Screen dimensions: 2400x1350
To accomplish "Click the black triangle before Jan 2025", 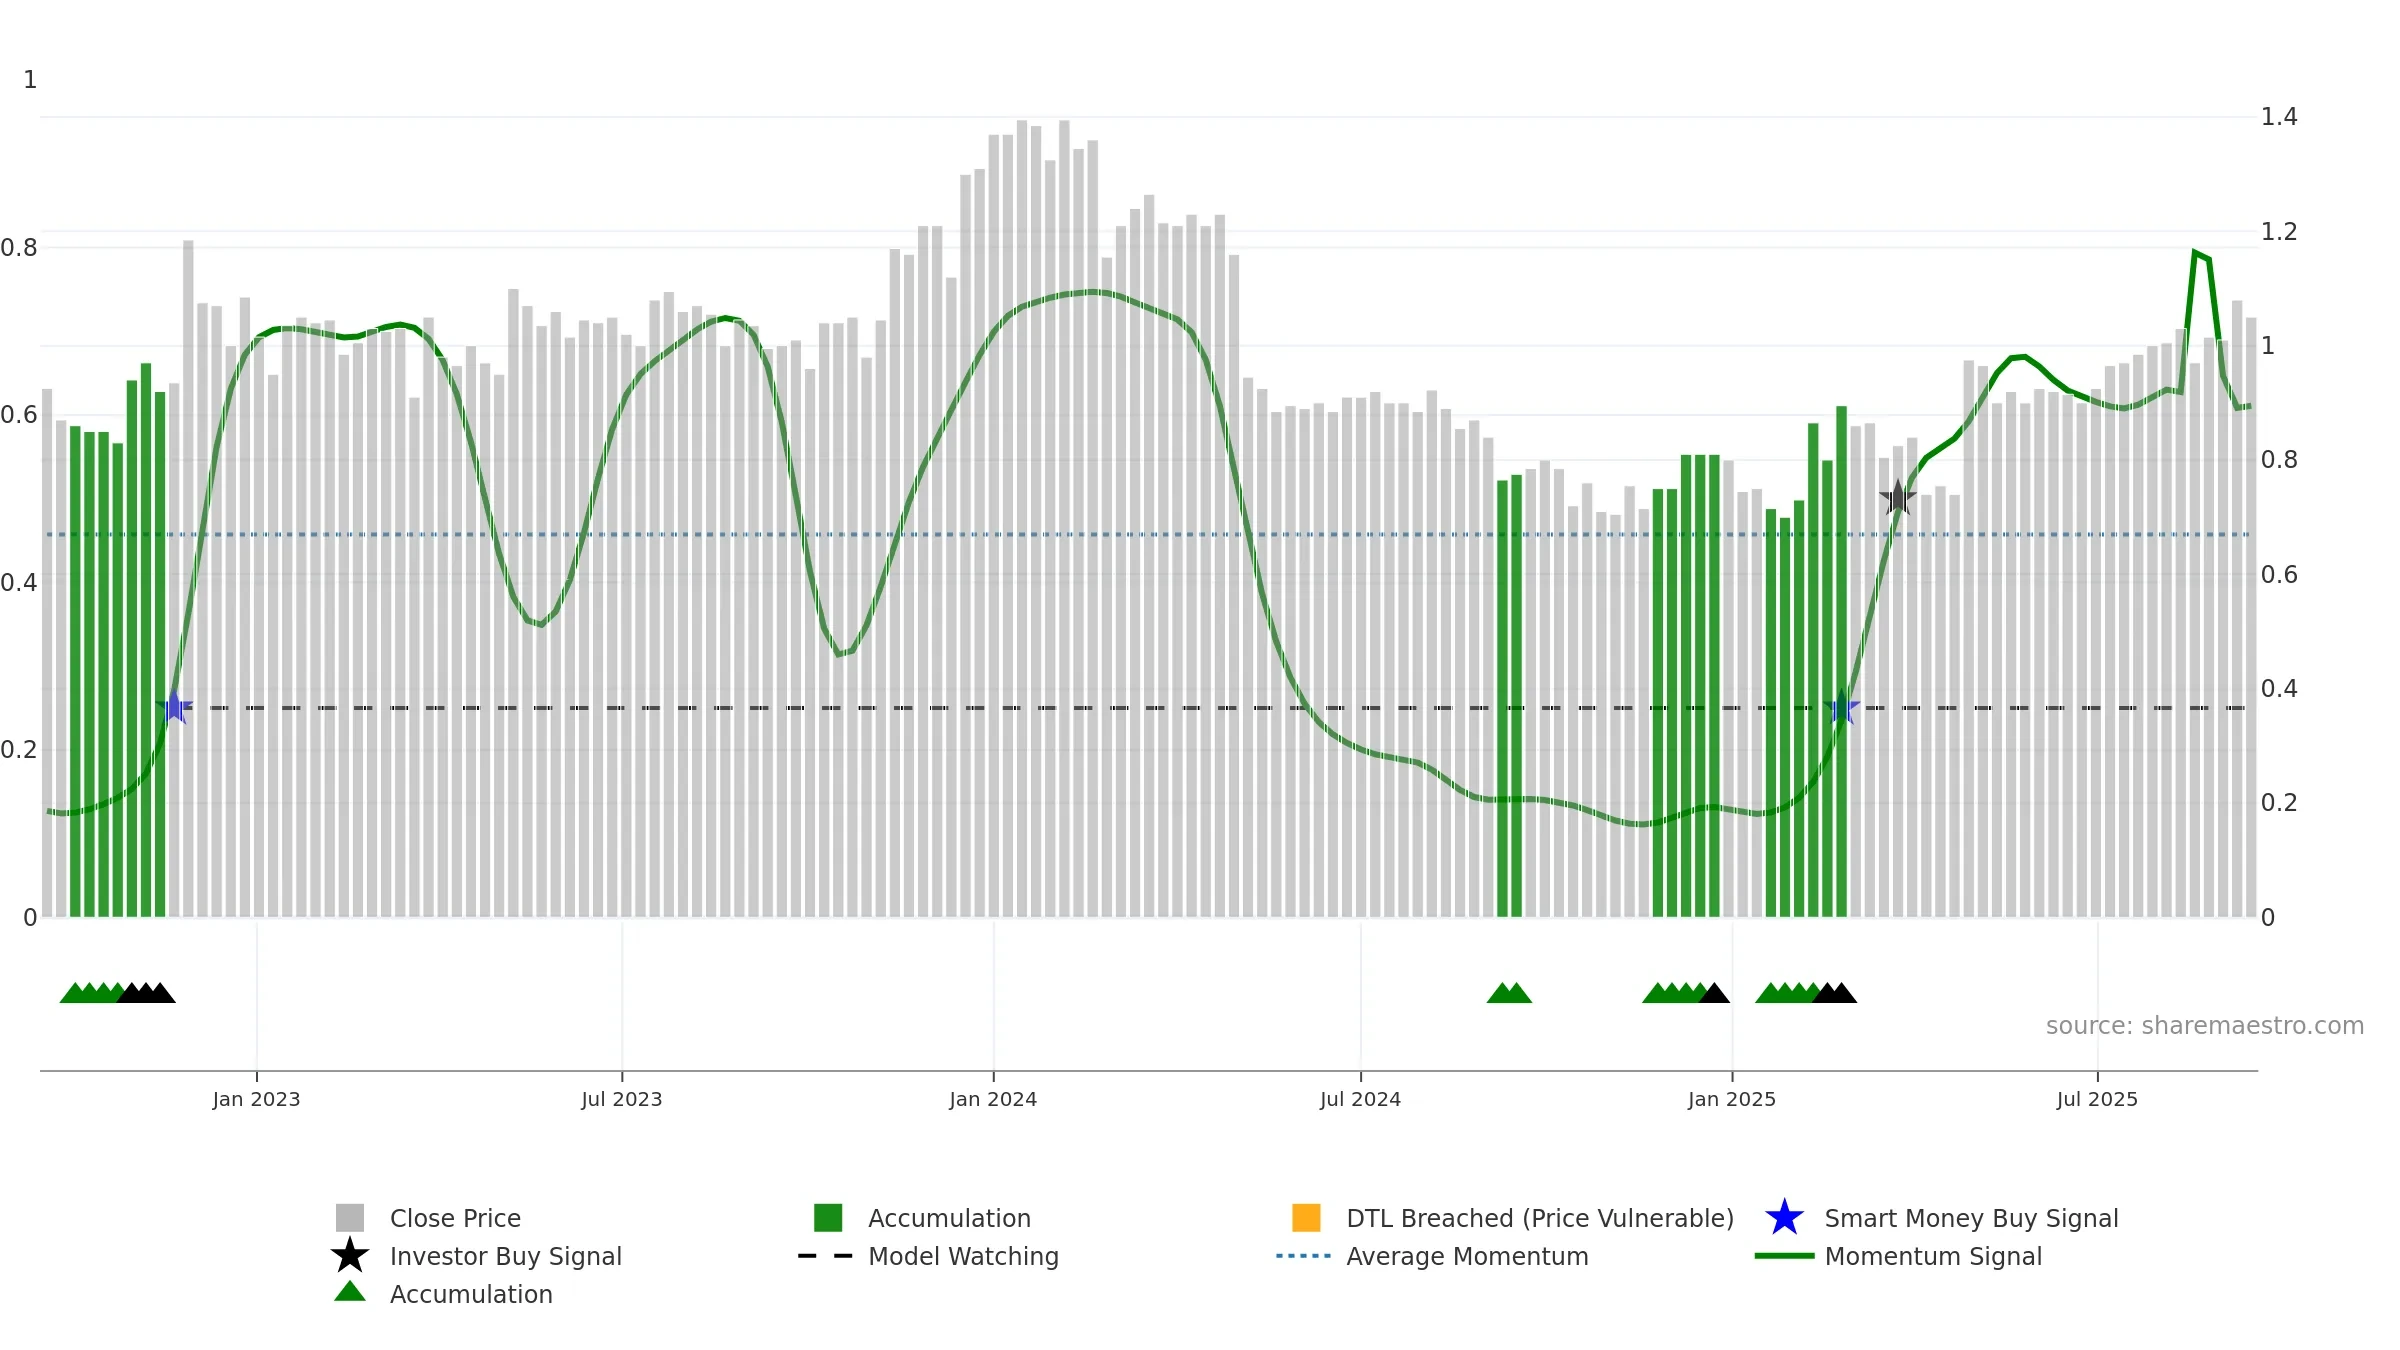I will coord(1714,993).
